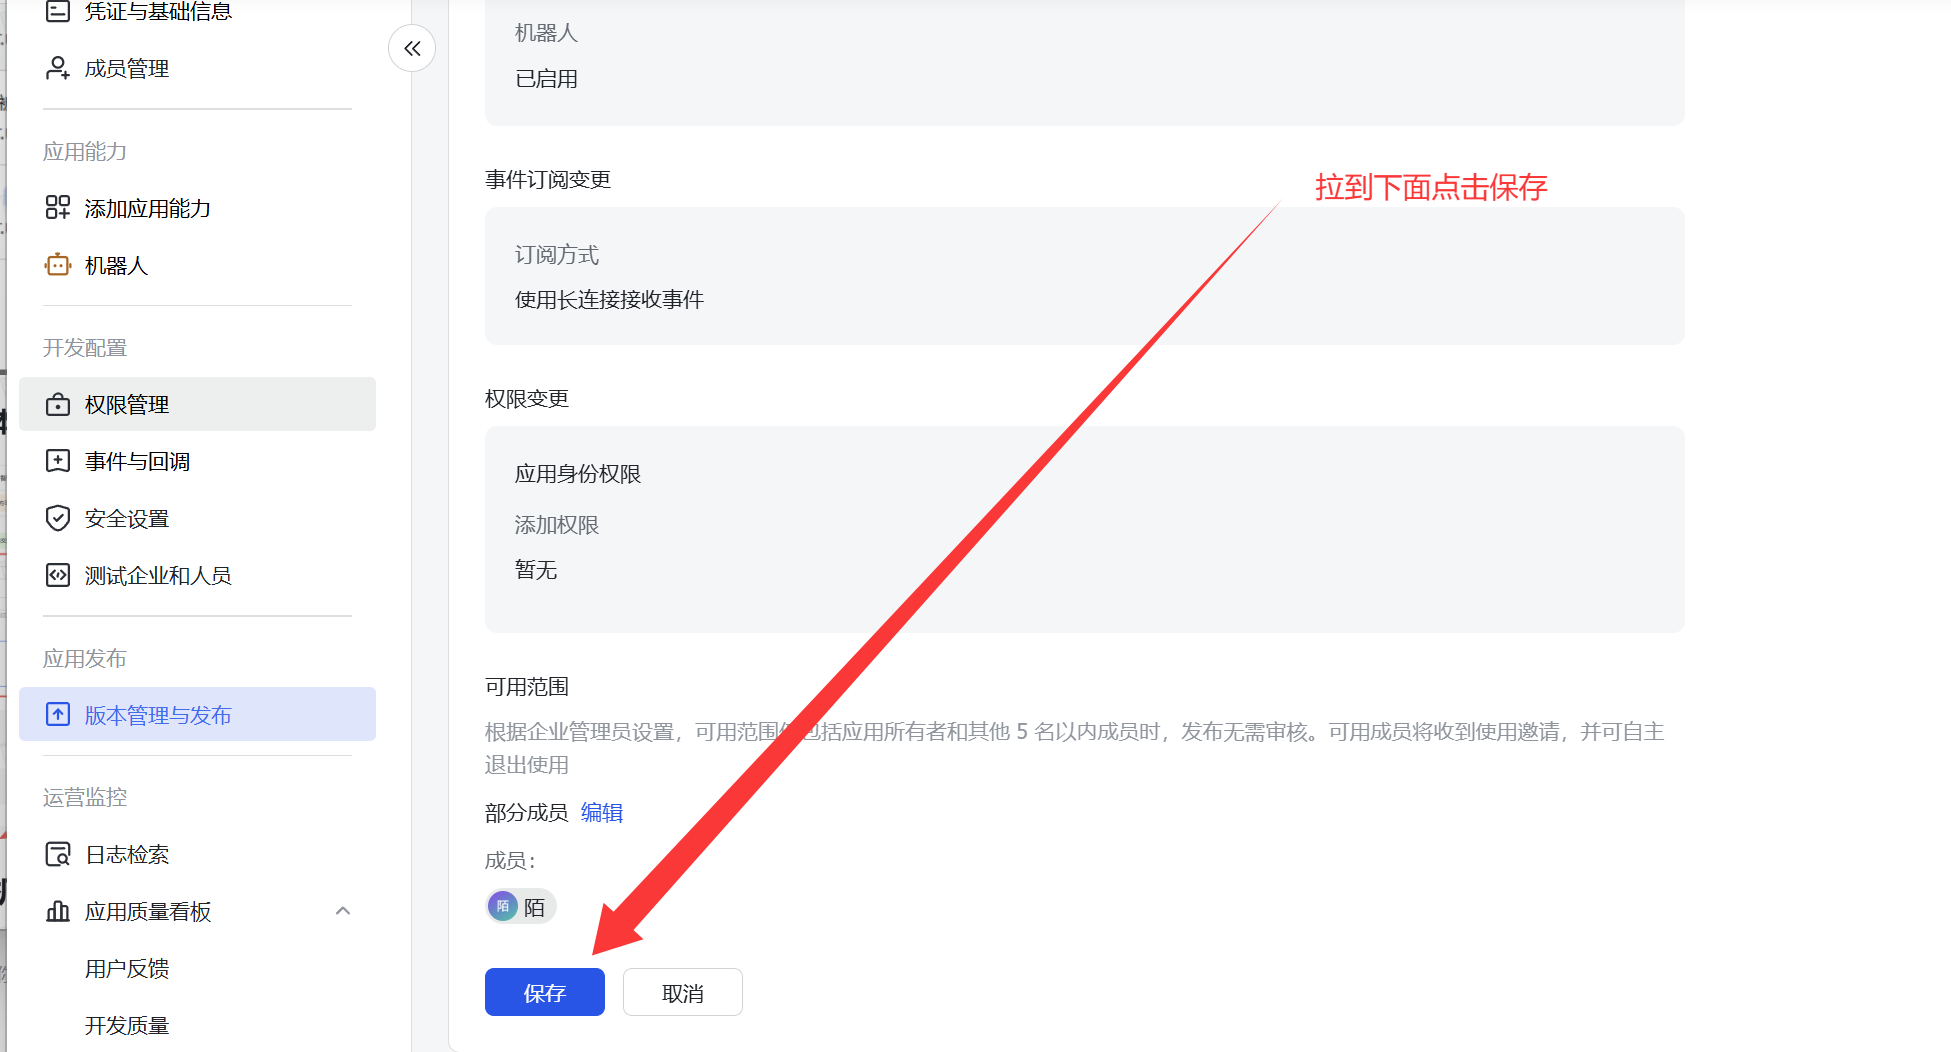This screenshot has height=1052, width=1951.
Task: Open 事件与回调 configuration
Action: pyautogui.click(x=137, y=461)
